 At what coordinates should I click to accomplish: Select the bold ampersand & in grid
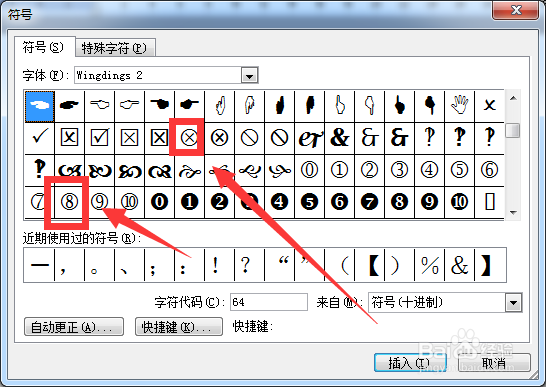[340, 138]
